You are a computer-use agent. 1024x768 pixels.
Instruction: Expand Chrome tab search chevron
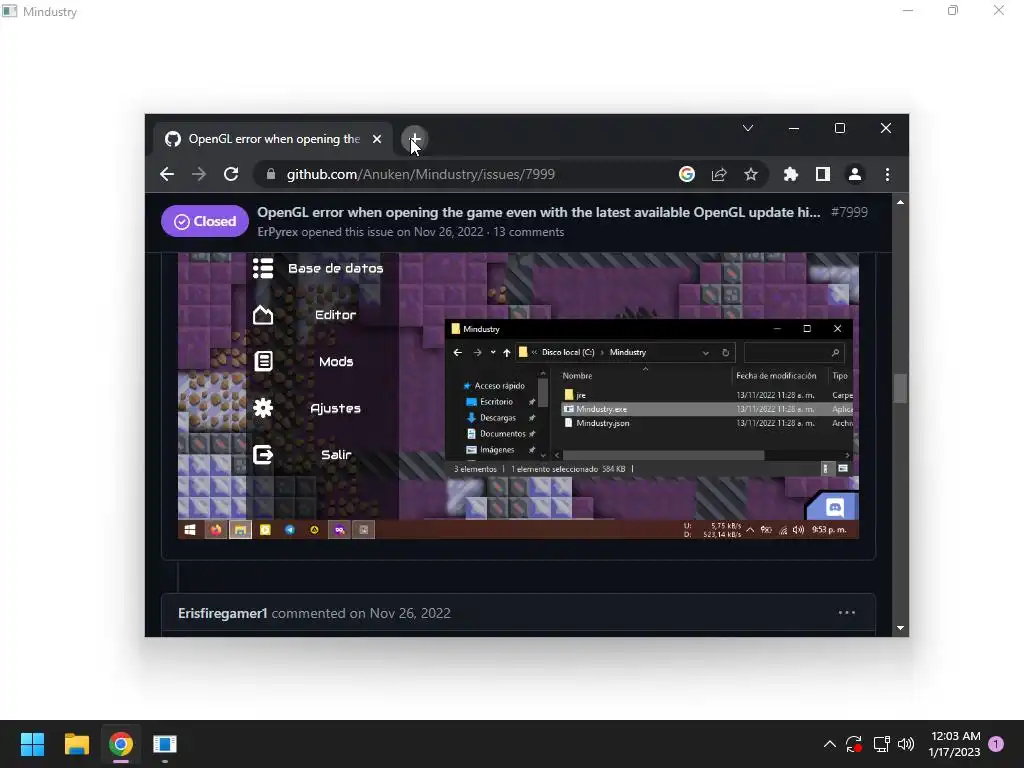(748, 128)
